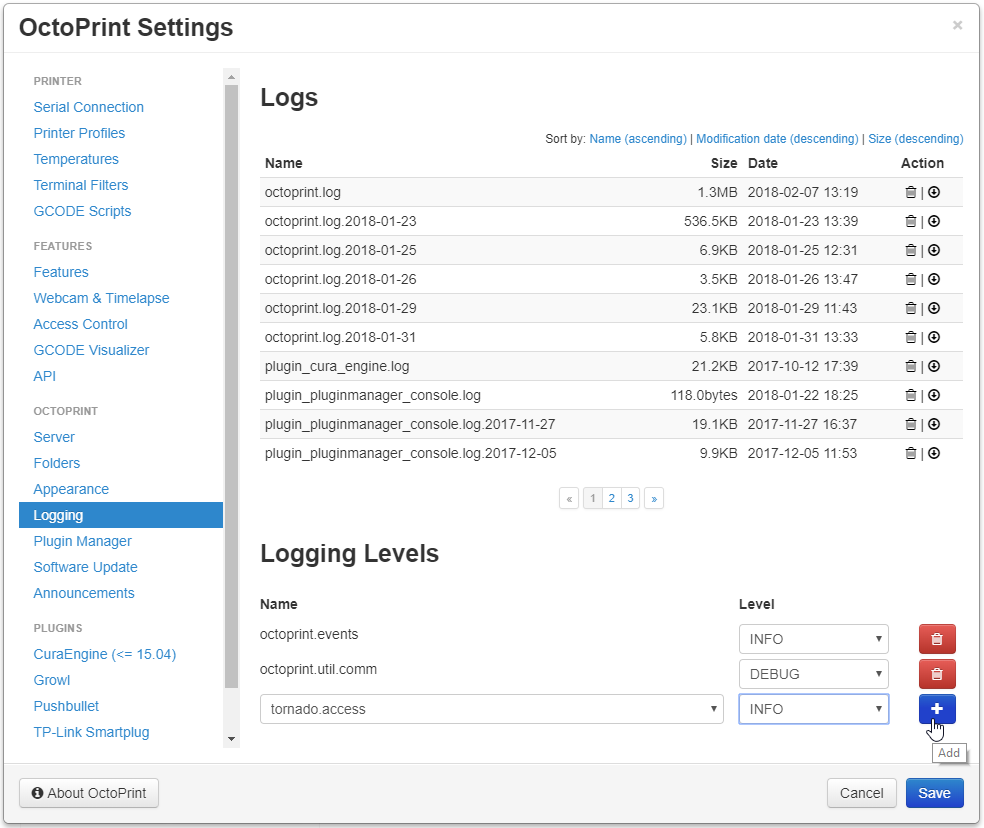This screenshot has width=984, height=828.
Task: Delete the octoprint.events logging level entry
Action: 936,638
